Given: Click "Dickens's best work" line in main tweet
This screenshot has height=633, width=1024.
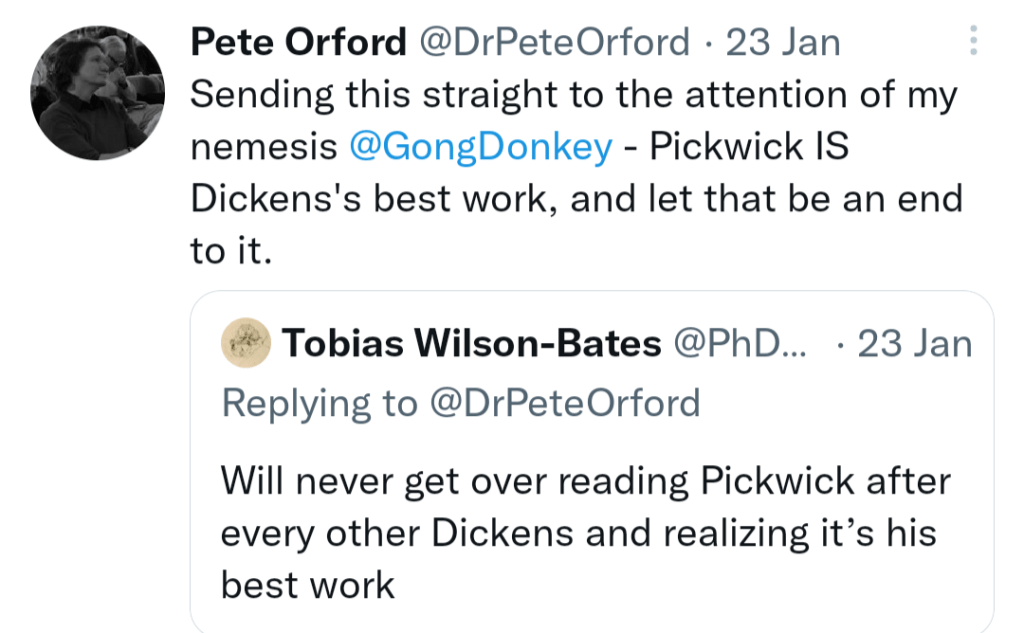Looking at the screenshot, I should [370, 199].
